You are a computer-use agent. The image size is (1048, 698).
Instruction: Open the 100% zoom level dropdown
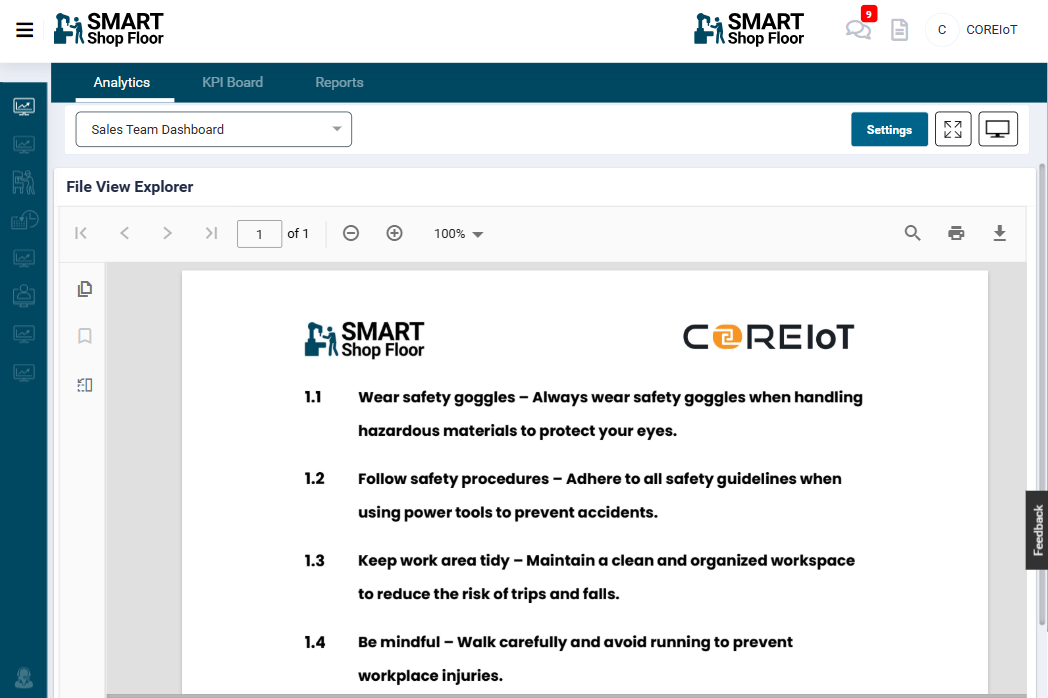pos(458,233)
